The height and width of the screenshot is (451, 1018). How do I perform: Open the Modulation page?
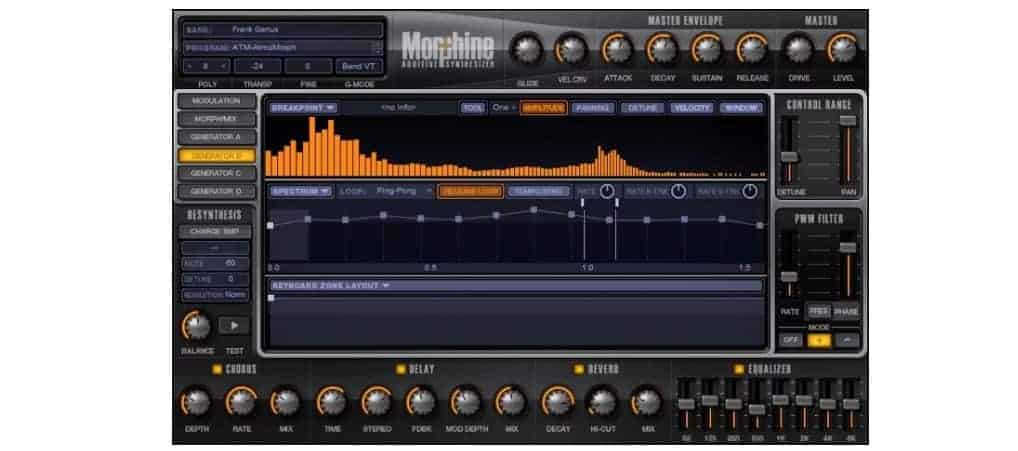pyautogui.click(x=217, y=101)
